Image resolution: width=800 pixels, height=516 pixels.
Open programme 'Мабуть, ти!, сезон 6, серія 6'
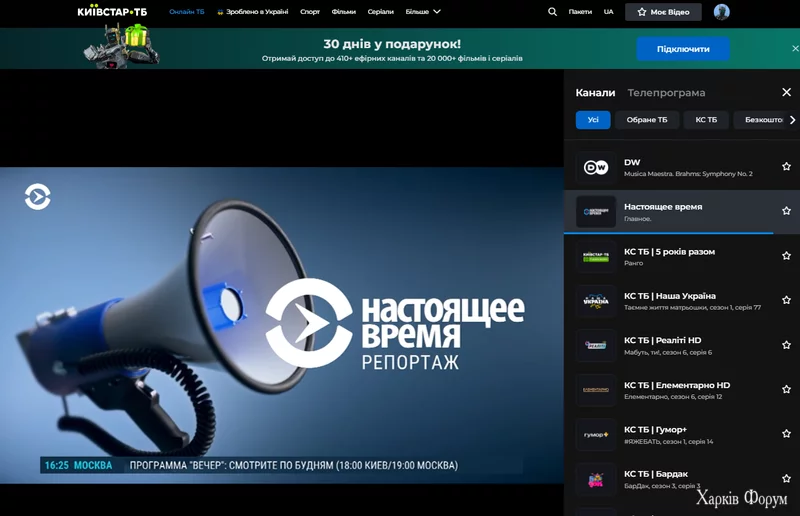tap(668, 352)
